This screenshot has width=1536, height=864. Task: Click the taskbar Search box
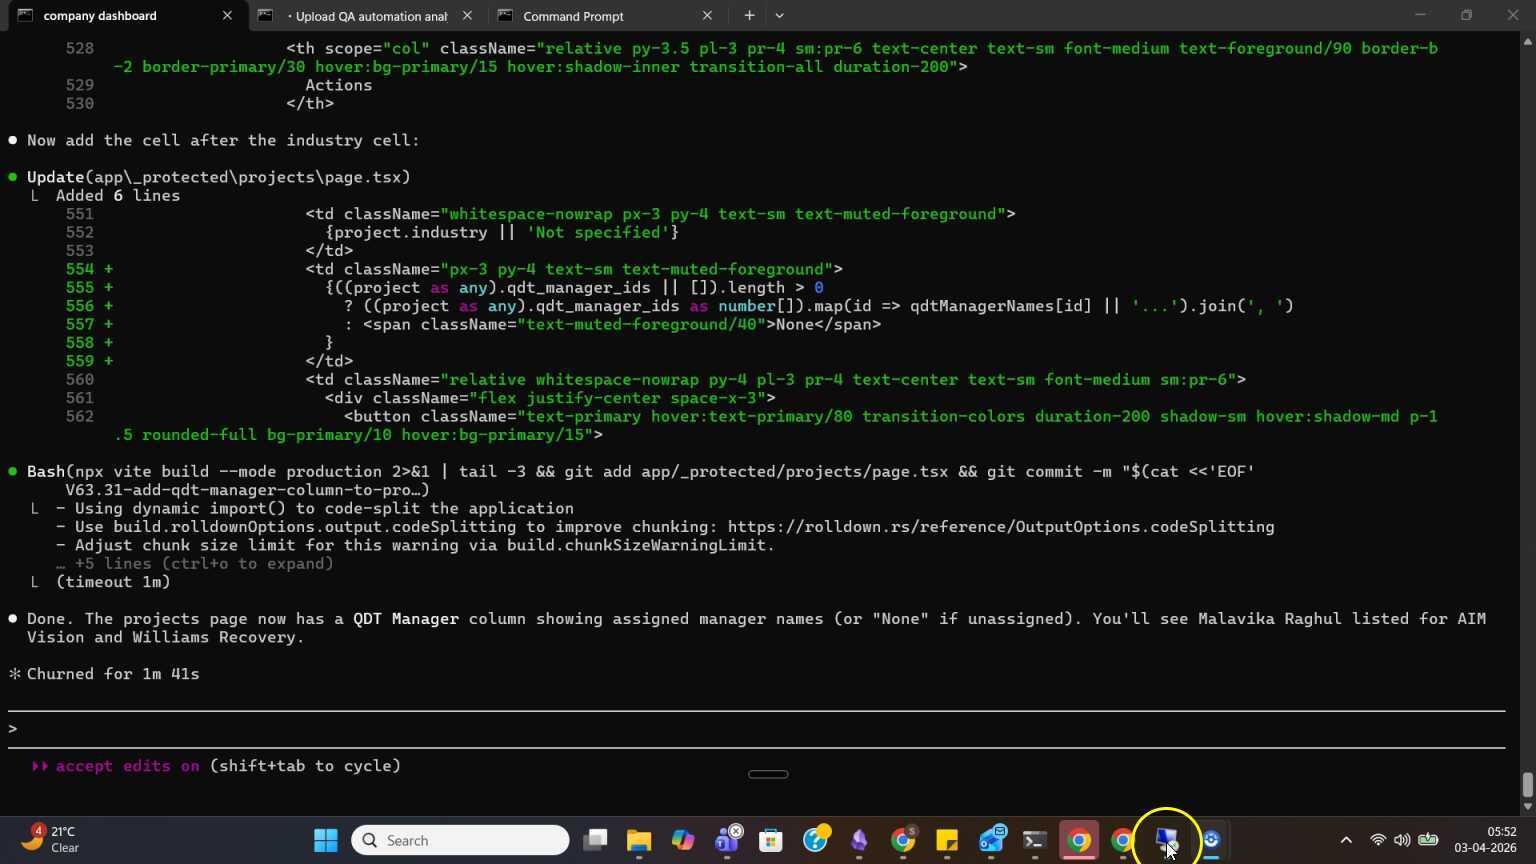(461, 841)
